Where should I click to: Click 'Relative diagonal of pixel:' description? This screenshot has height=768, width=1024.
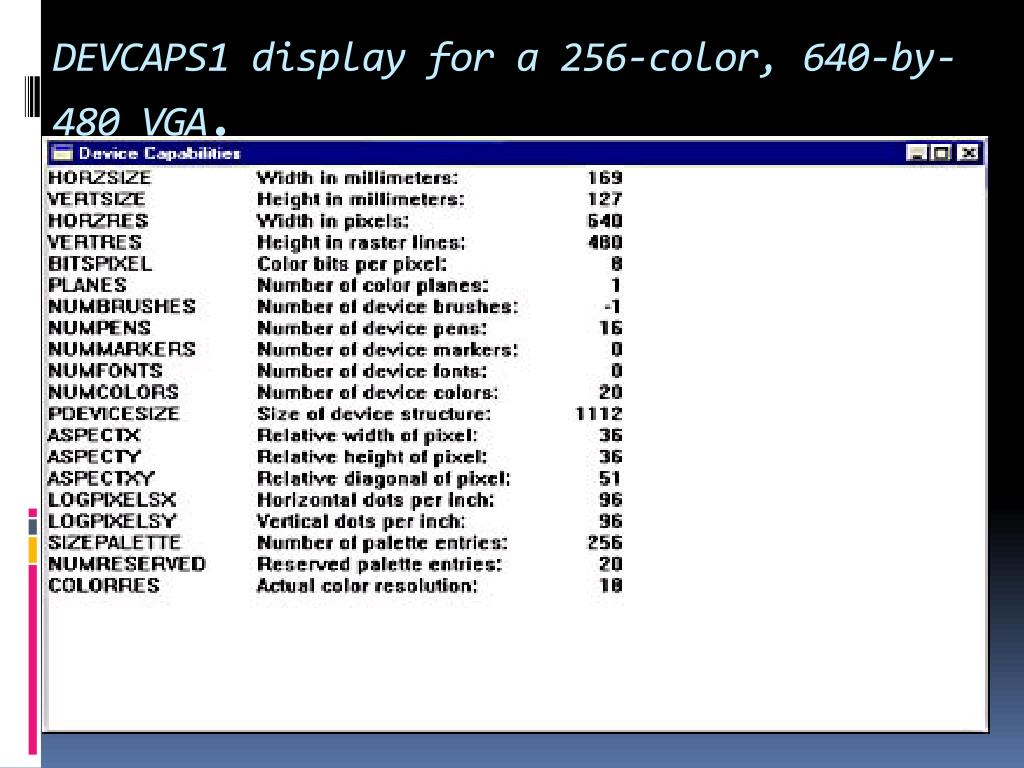point(383,479)
